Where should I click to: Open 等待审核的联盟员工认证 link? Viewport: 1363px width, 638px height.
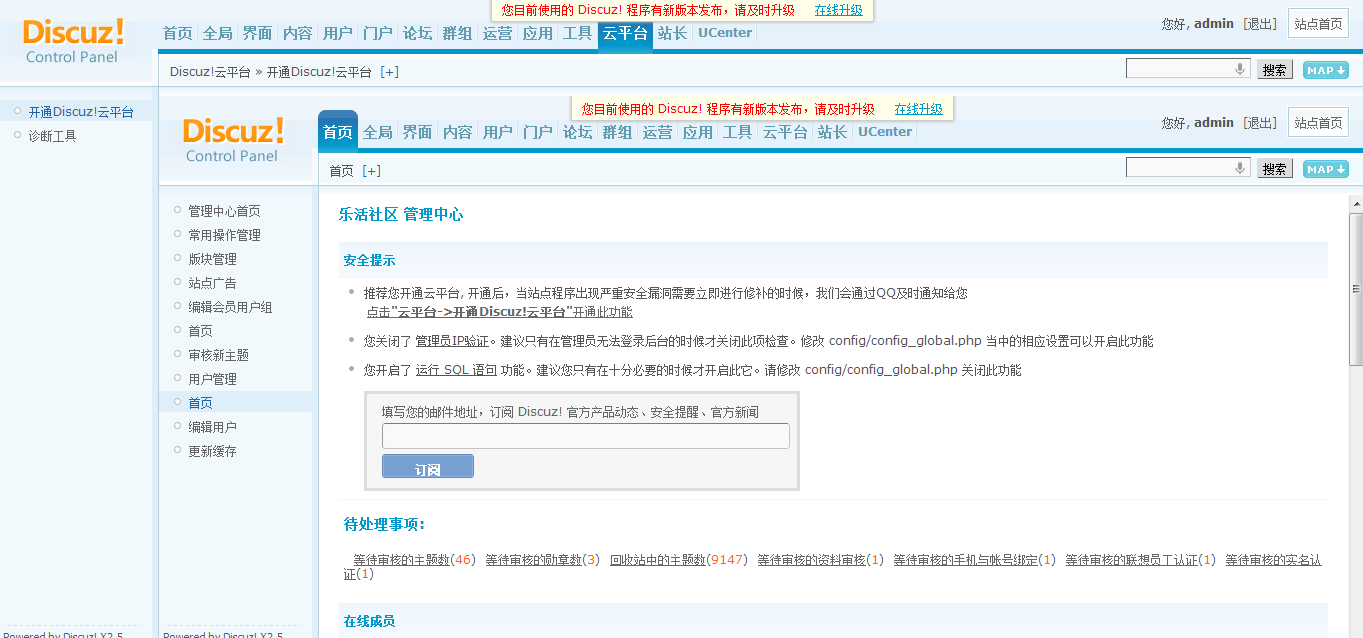point(1131,560)
